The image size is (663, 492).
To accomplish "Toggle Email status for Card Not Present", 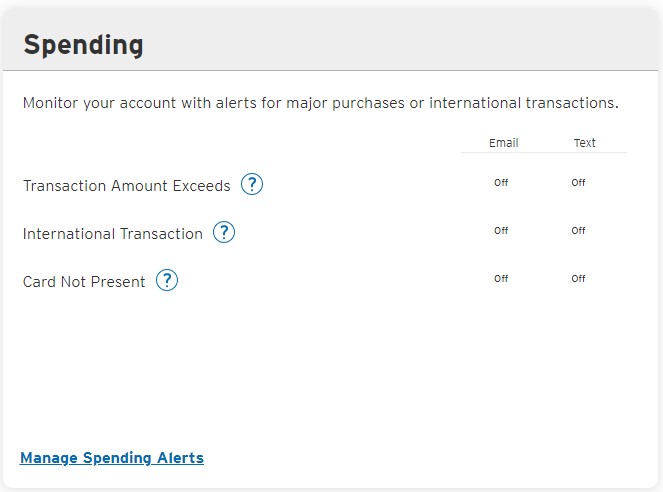I will 501,279.
